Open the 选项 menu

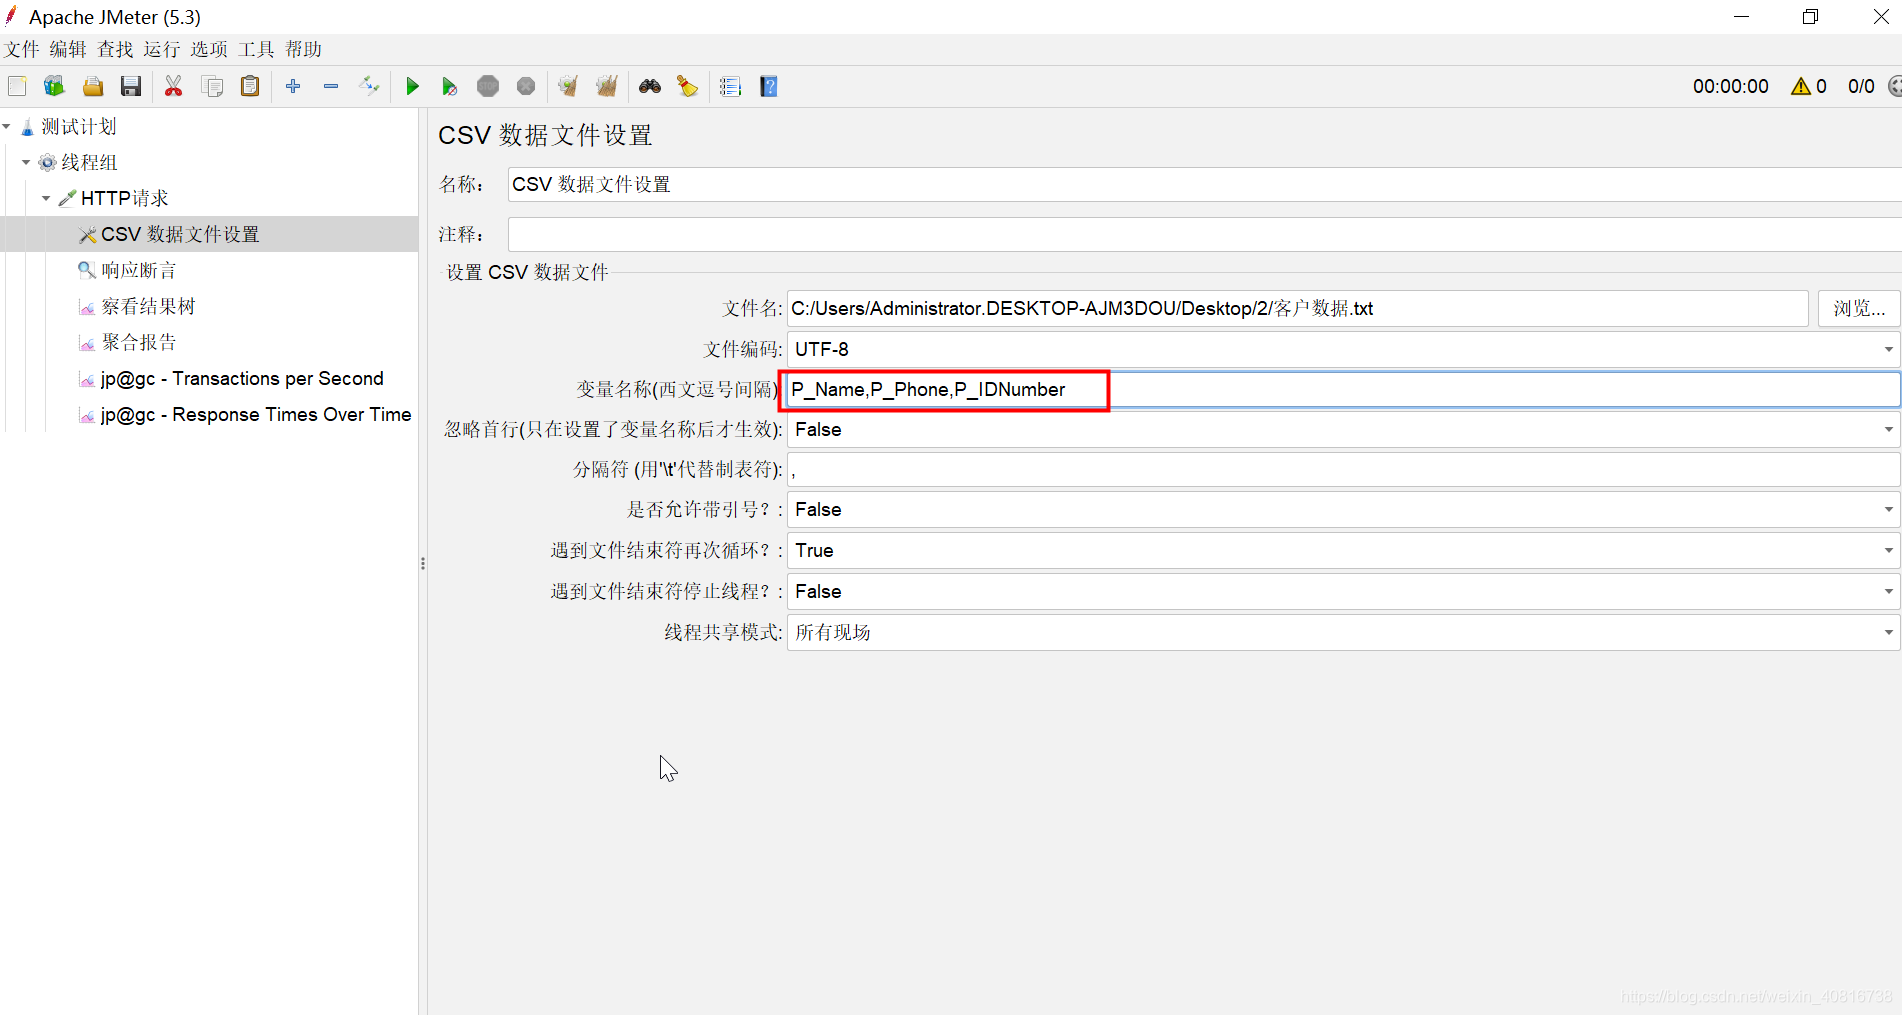tap(209, 50)
